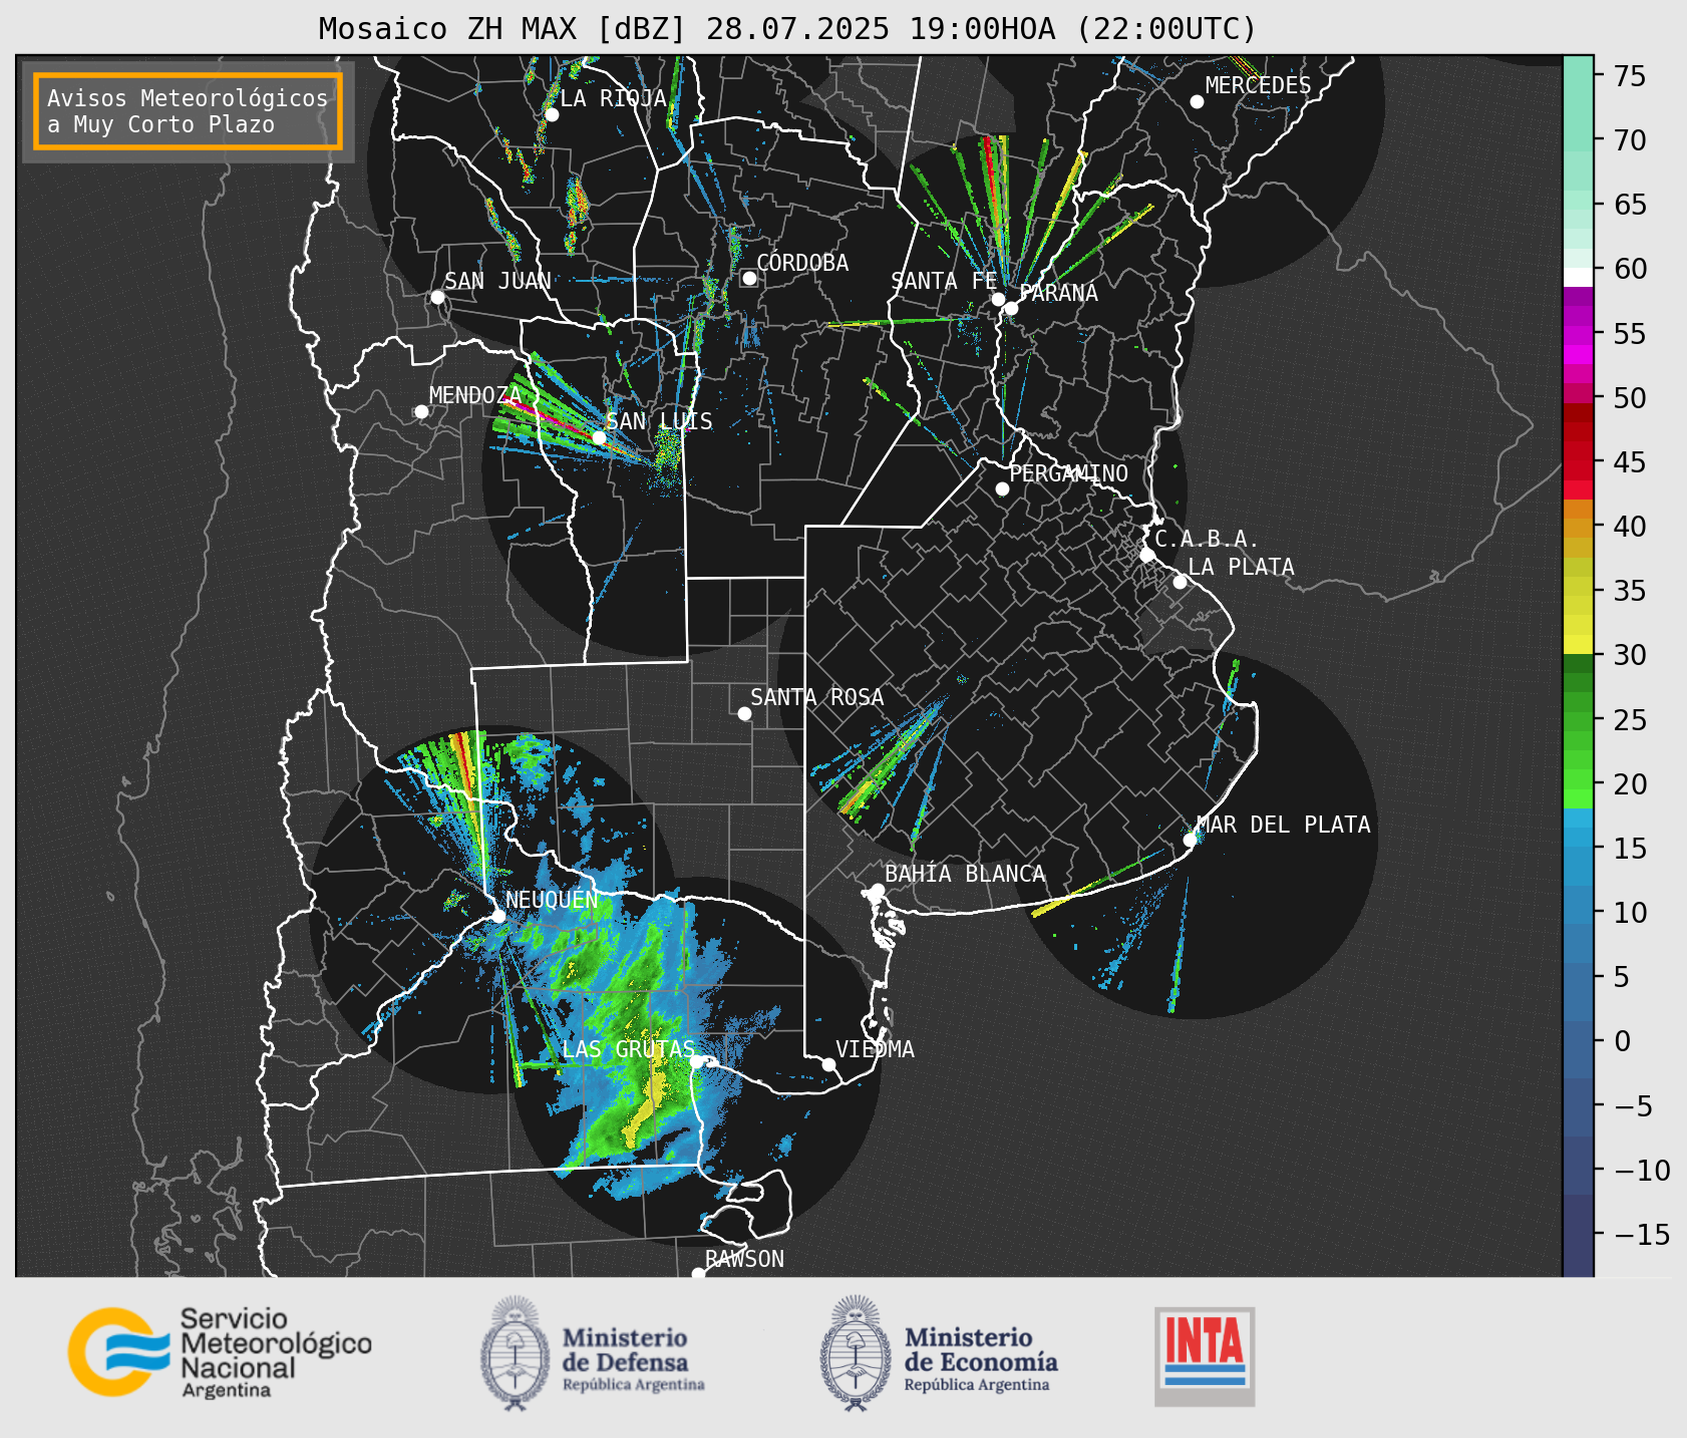Click the 75 dBZ label on color scale
The height and width of the screenshot is (1438, 1687).
click(x=1629, y=76)
